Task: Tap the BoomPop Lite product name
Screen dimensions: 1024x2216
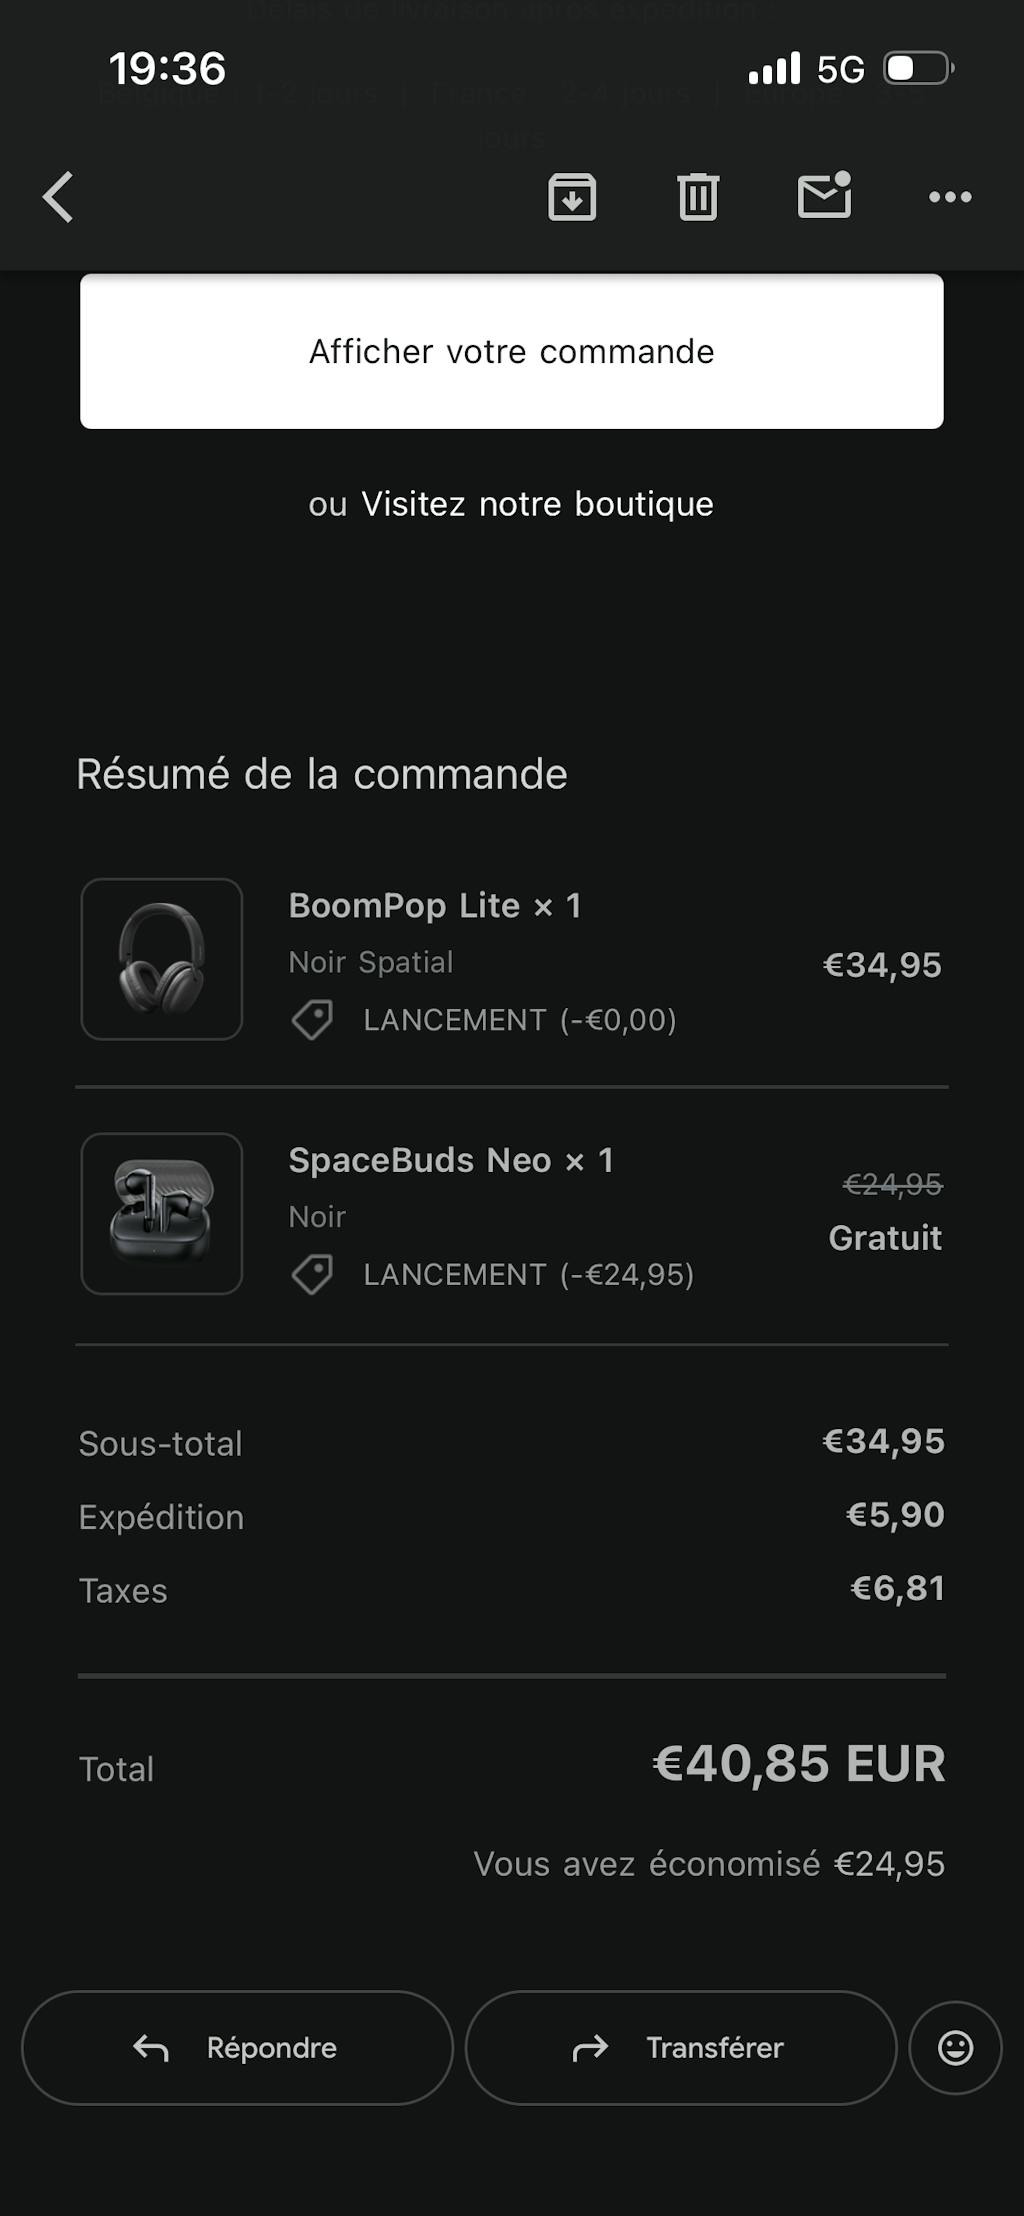Action: point(404,906)
